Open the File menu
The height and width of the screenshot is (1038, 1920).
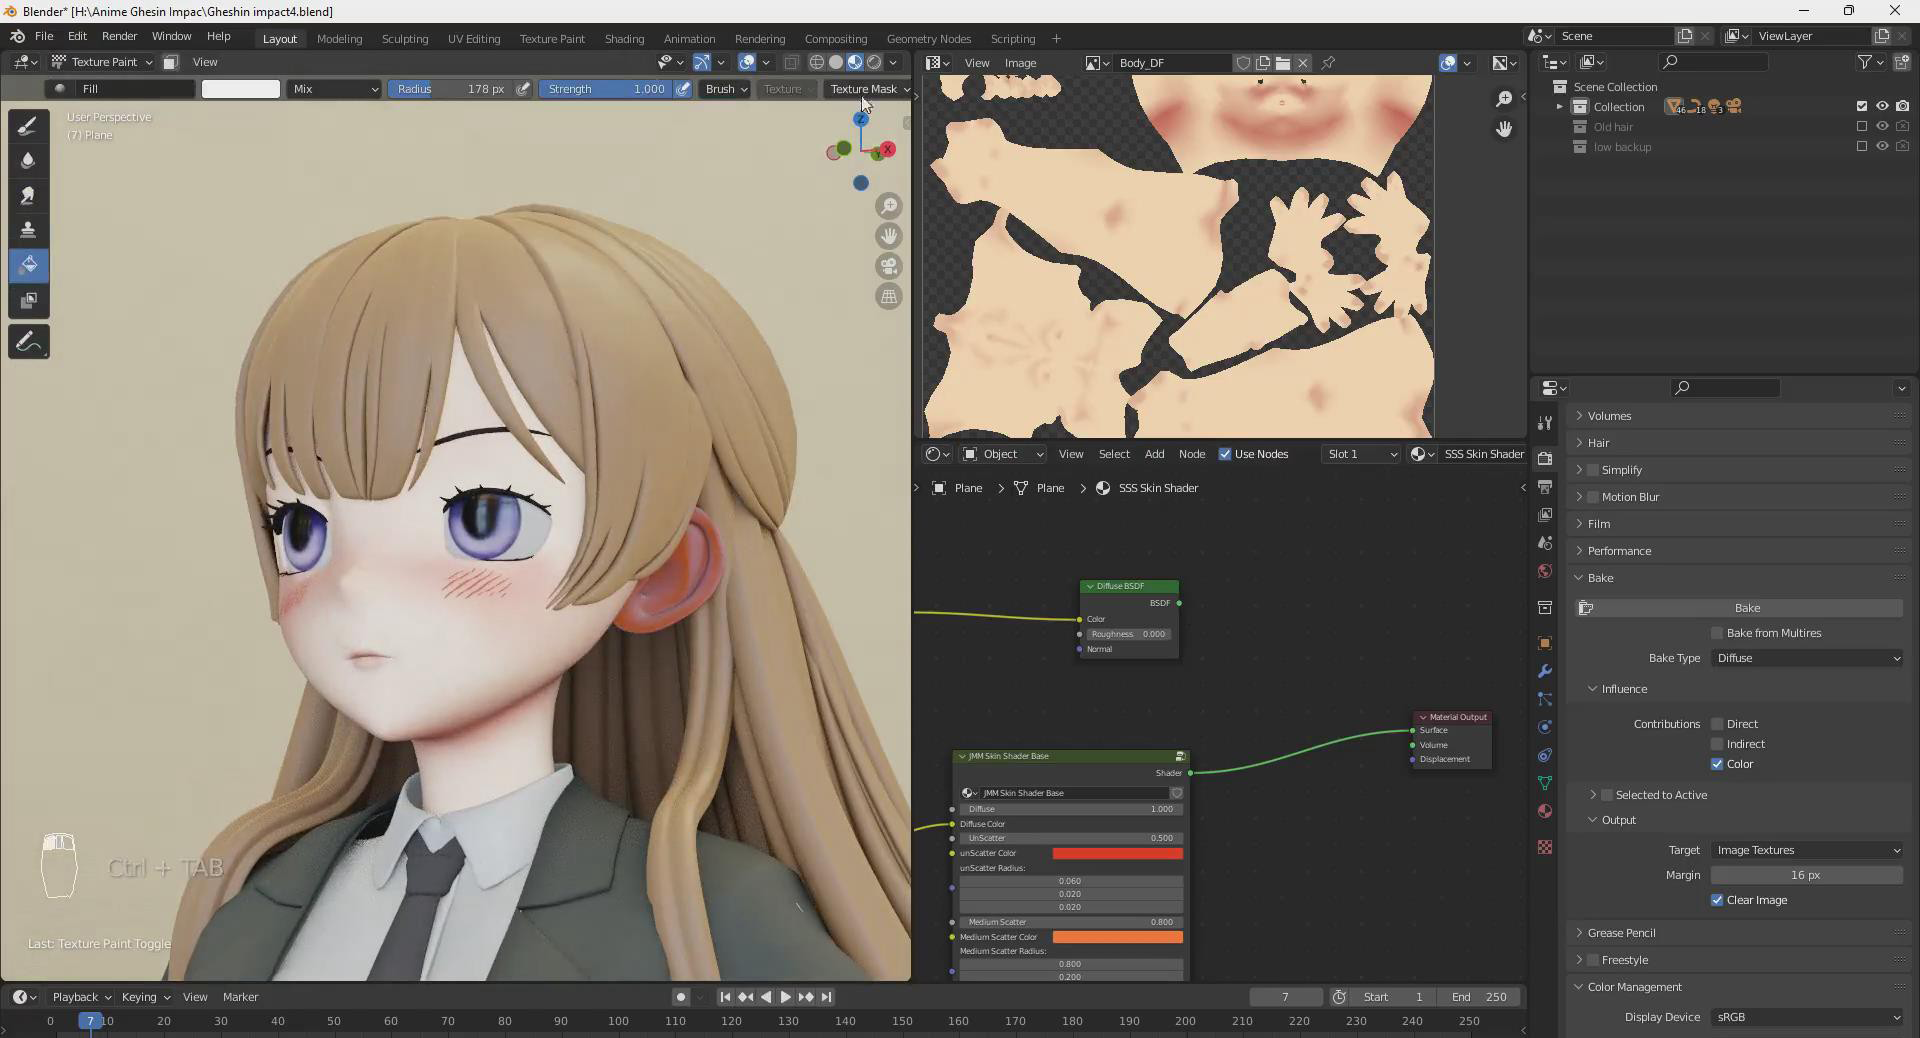coord(44,36)
